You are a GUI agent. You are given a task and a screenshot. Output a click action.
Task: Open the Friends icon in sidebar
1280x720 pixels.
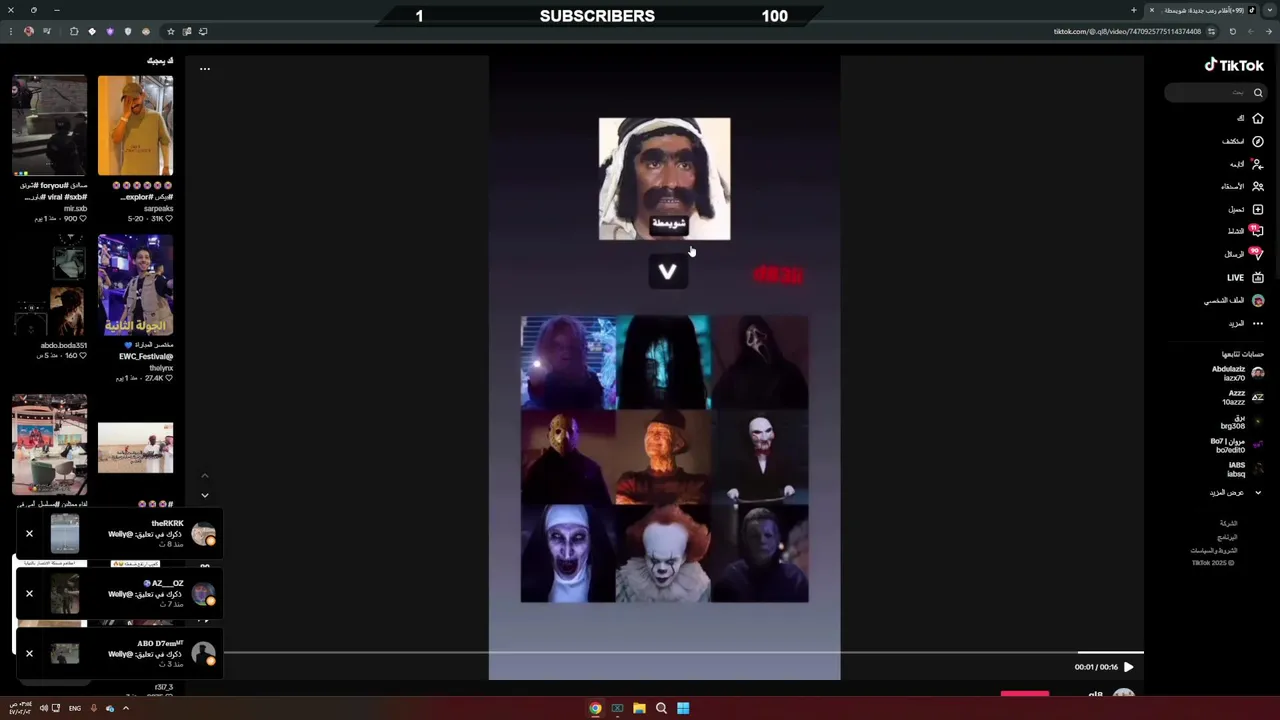click(1258, 187)
